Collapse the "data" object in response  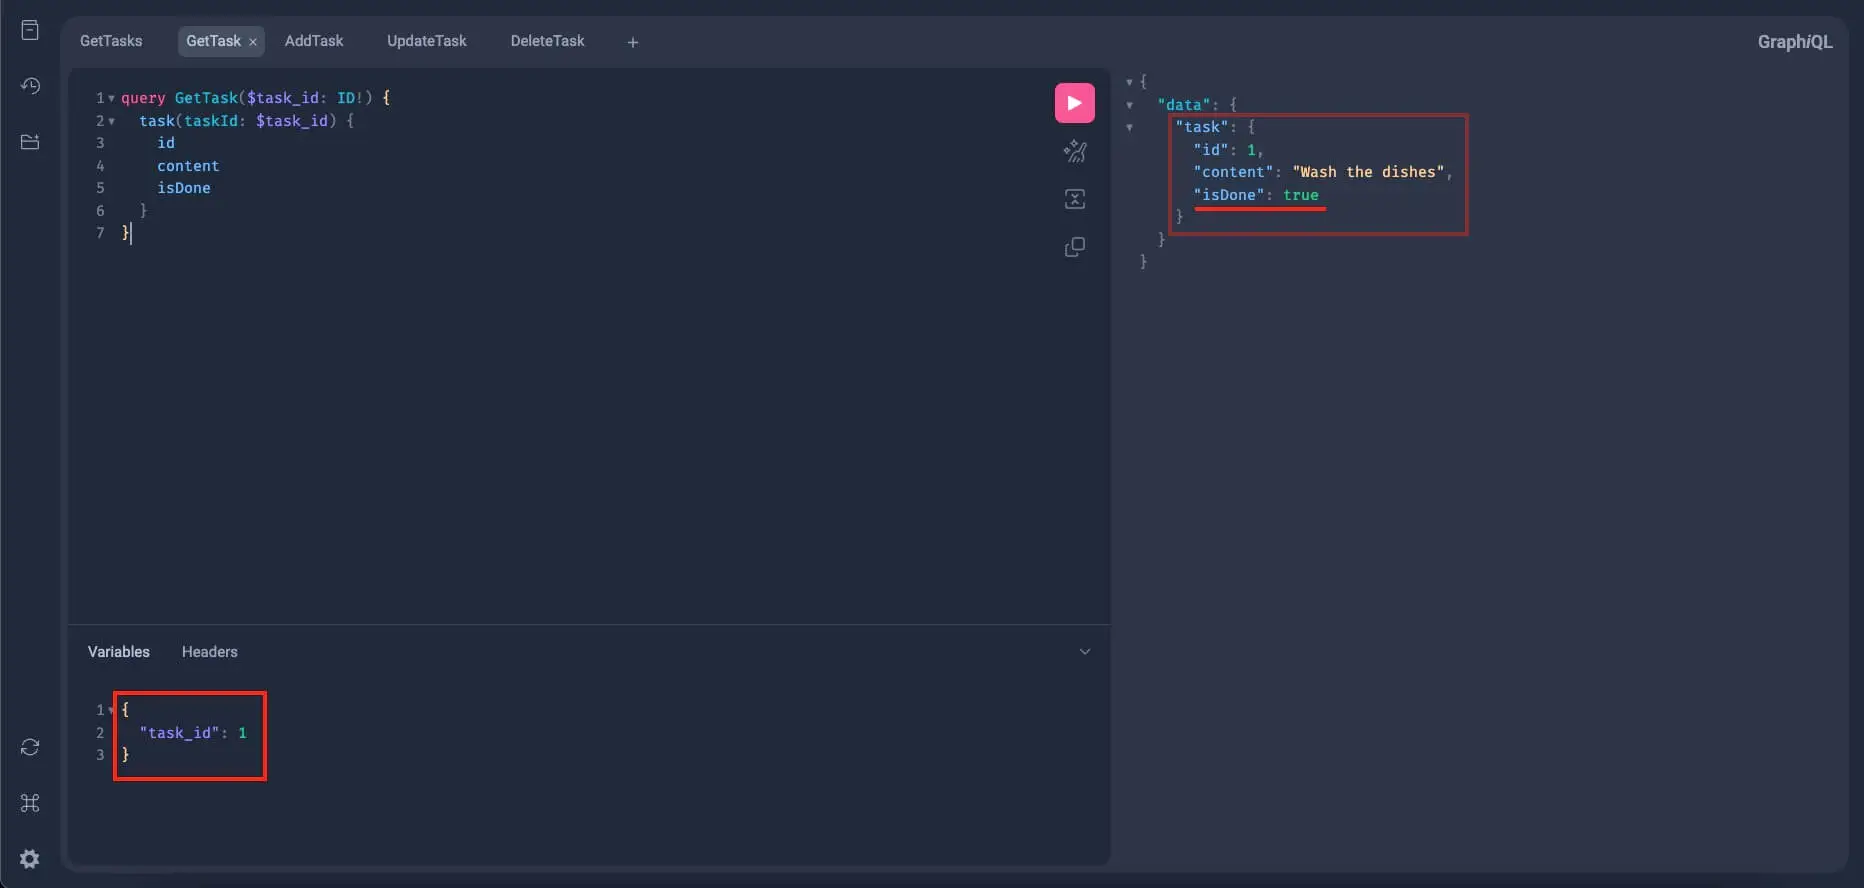pyautogui.click(x=1130, y=105)
